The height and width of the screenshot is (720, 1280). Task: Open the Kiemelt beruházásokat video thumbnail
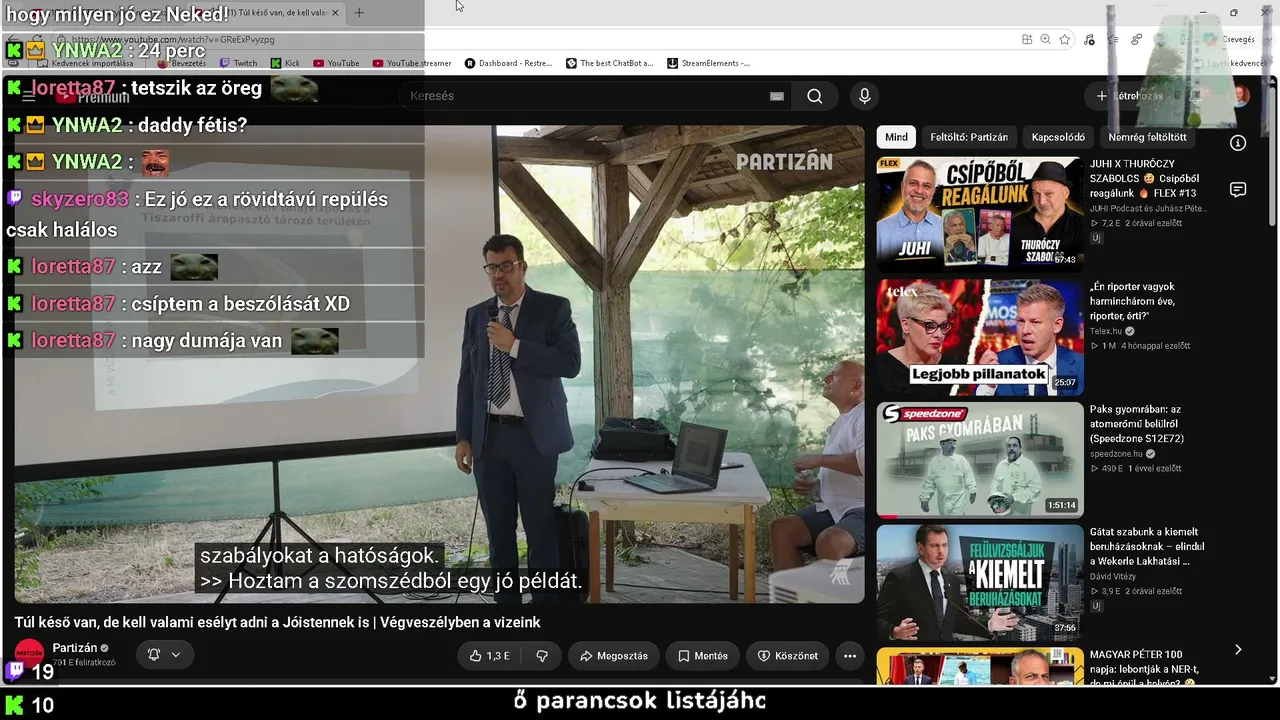coord(980,583)
